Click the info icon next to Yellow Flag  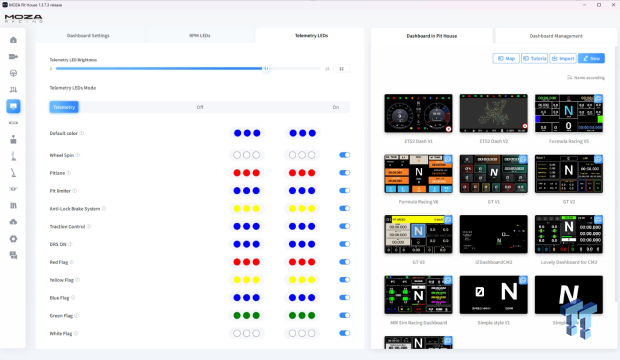click(x=78, y=280)
